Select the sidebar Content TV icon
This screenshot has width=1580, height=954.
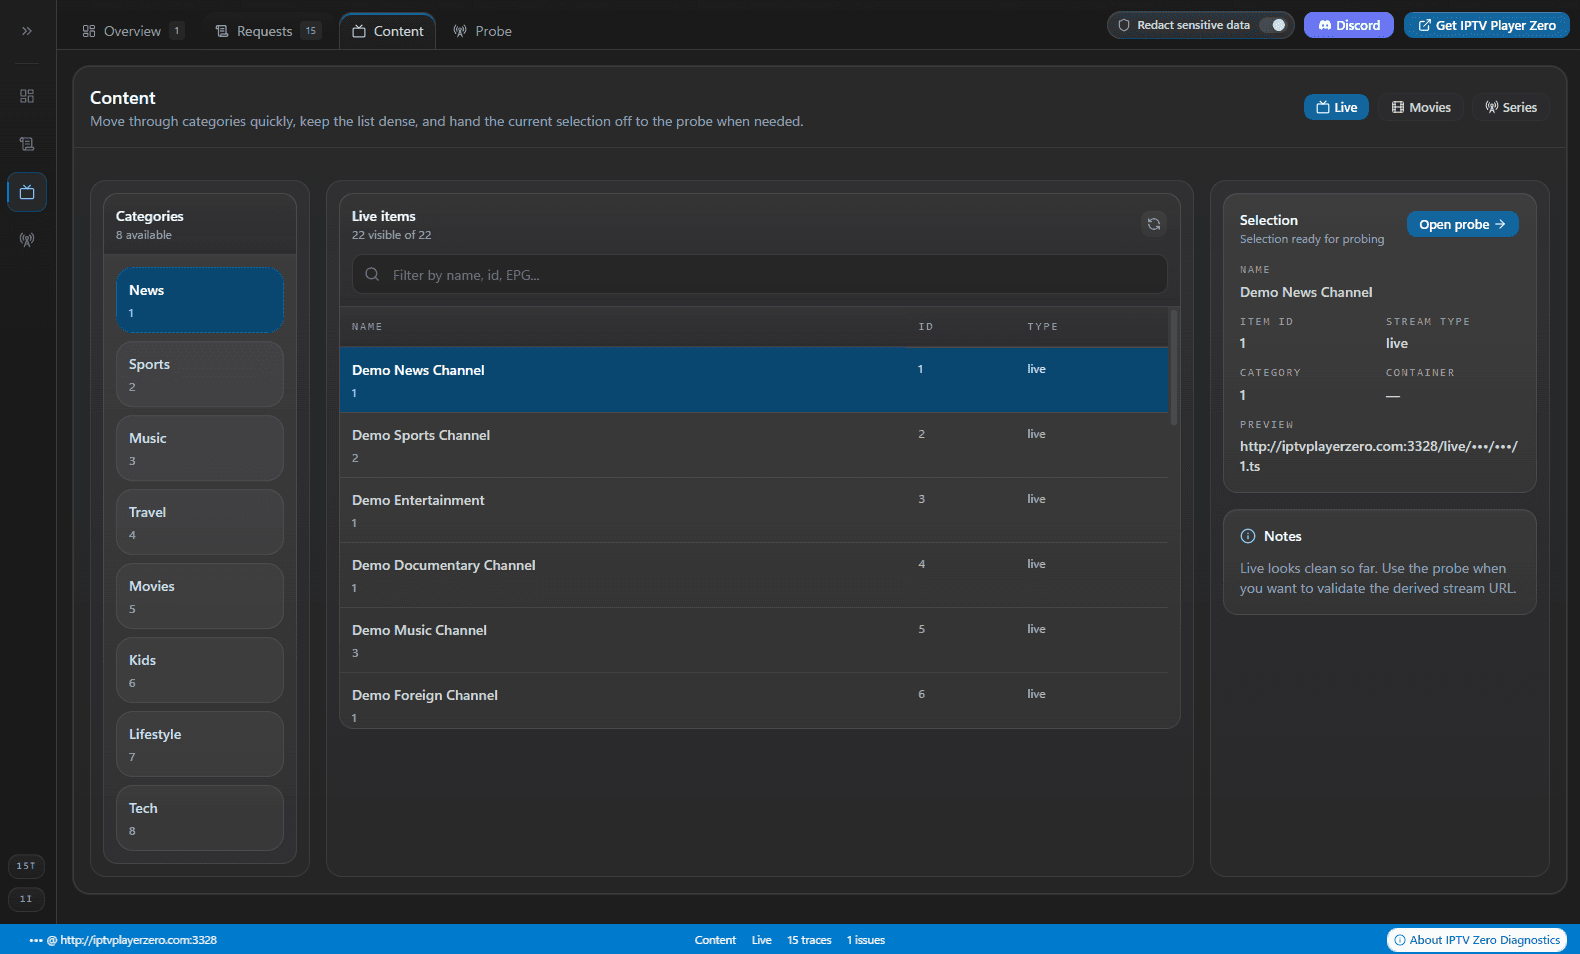pos(27,192)
